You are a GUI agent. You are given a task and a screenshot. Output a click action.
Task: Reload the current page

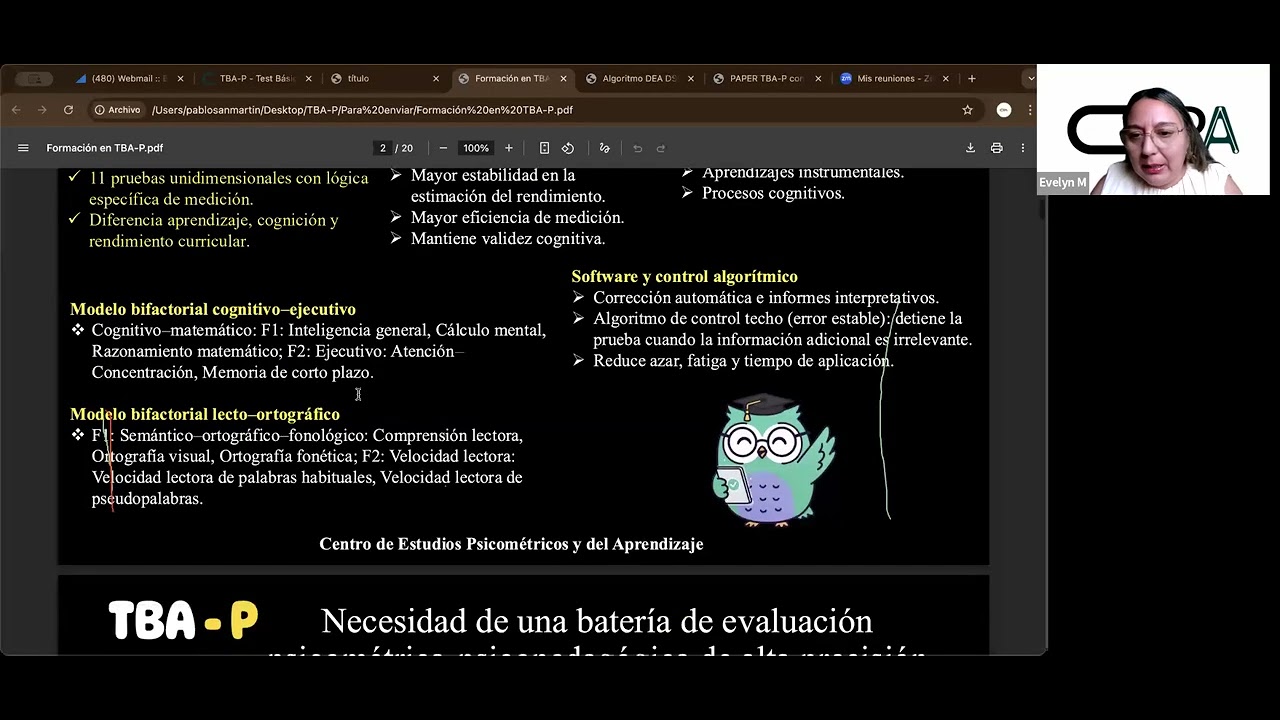point(68,110)
